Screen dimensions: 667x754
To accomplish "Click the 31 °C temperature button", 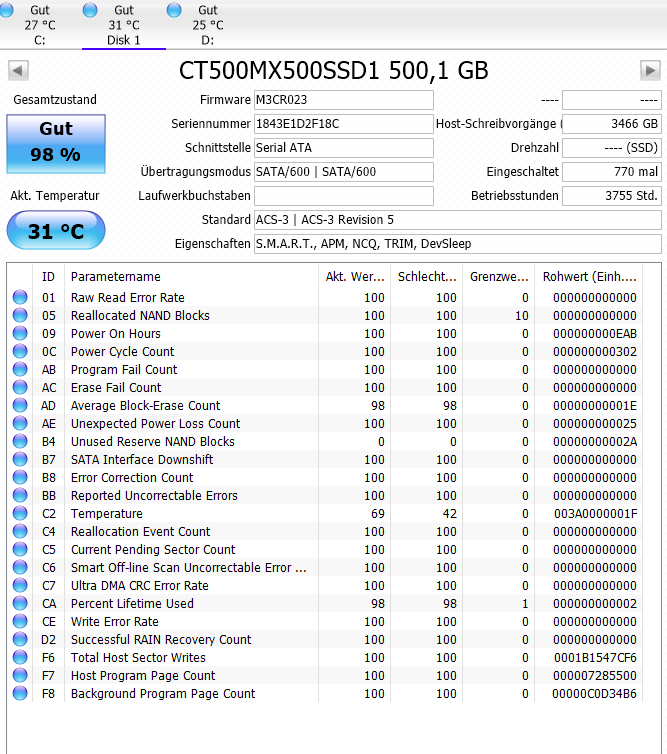I will pyautogui.click(x=56, y=230).
